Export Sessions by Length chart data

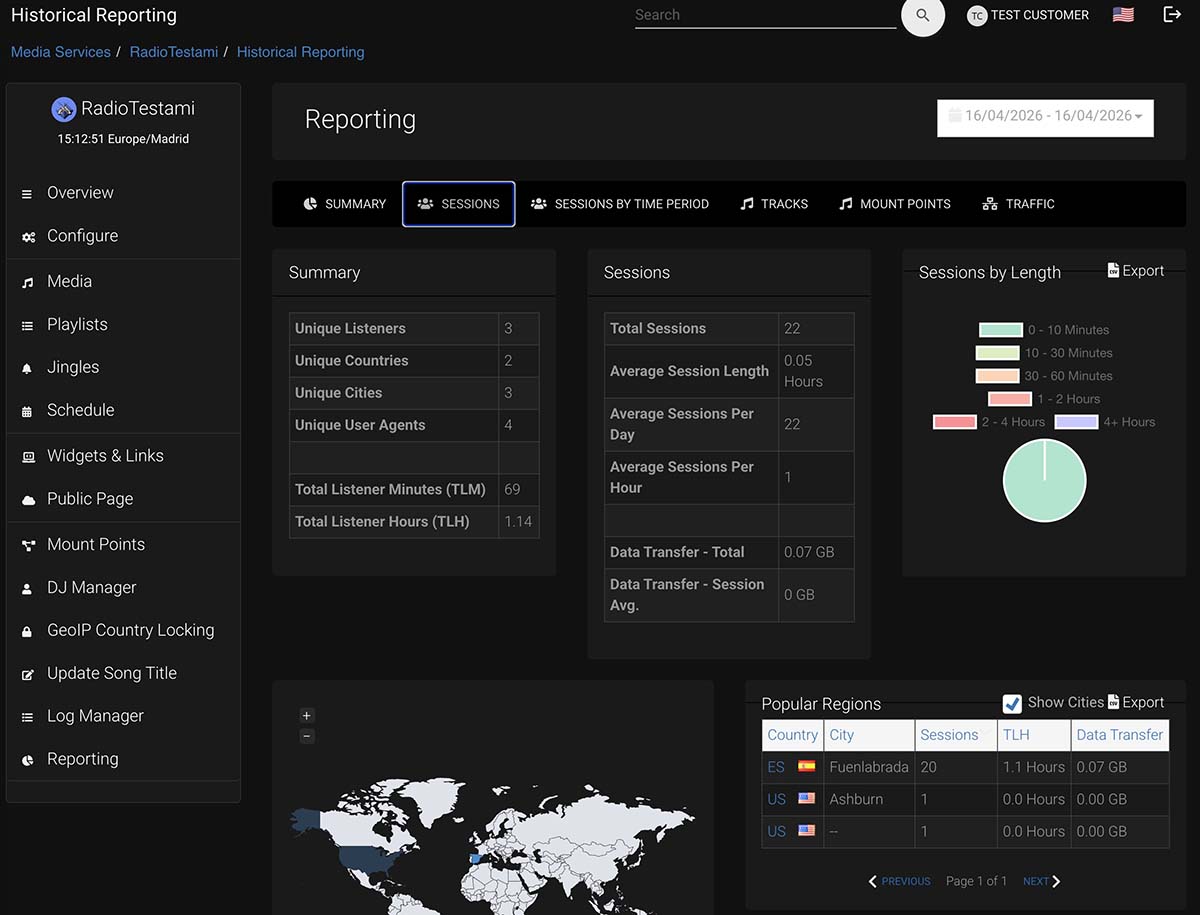[1135, 271]
